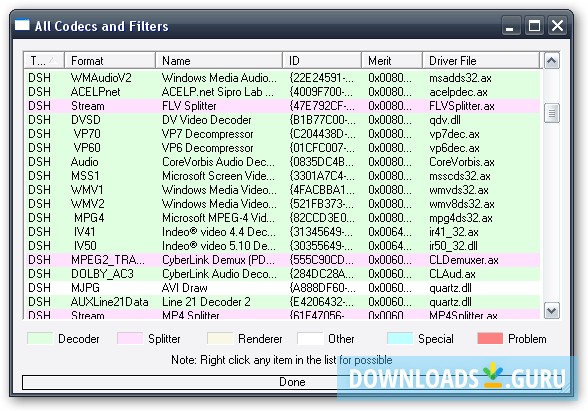Click the green Decoder legend swatch
588x411 pixels.
[x=40, y=338]
